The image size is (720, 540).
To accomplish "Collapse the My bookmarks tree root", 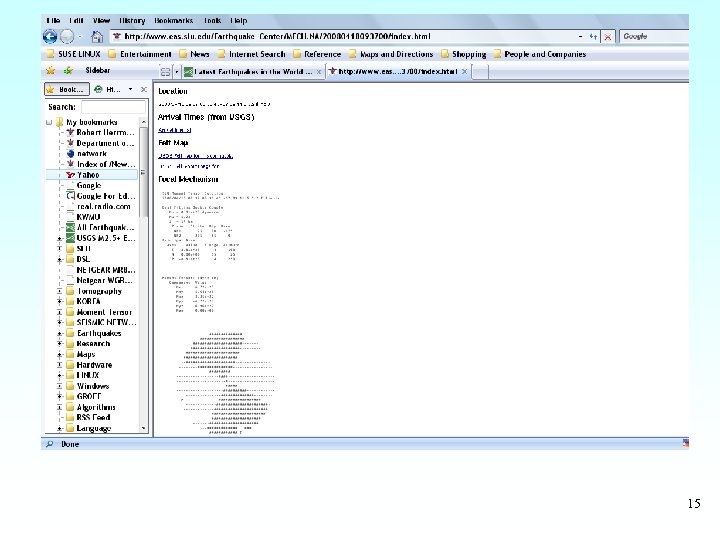I will pyautogui.click(x=48, y=122).
